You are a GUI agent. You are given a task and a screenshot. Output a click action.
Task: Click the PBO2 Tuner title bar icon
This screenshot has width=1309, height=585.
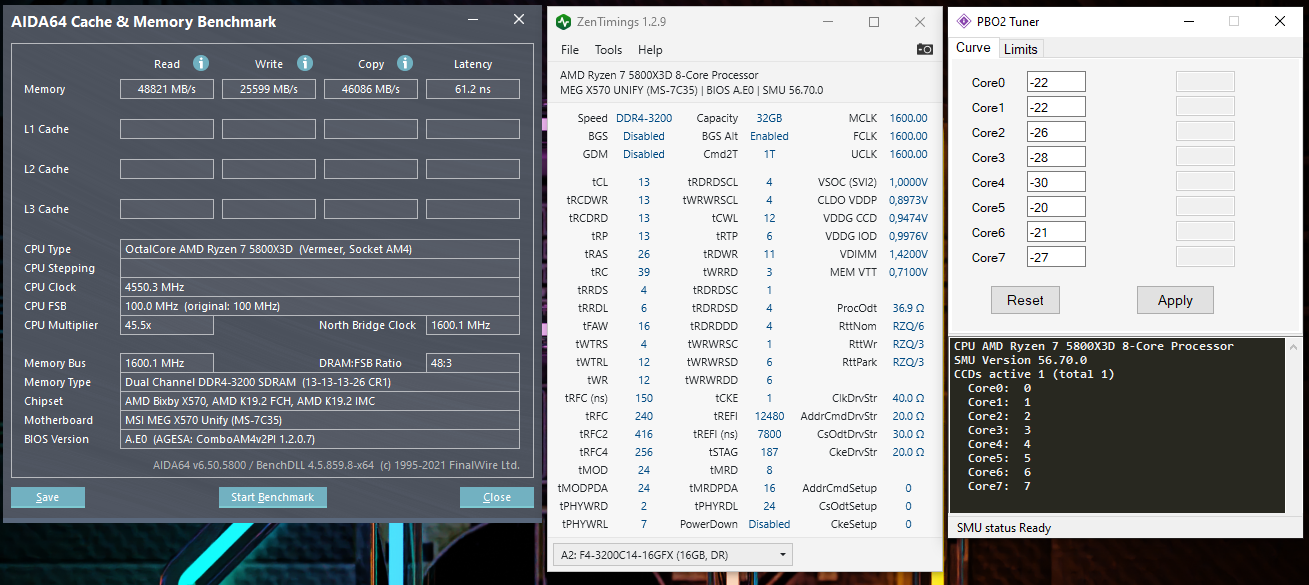tap(964, 21)
